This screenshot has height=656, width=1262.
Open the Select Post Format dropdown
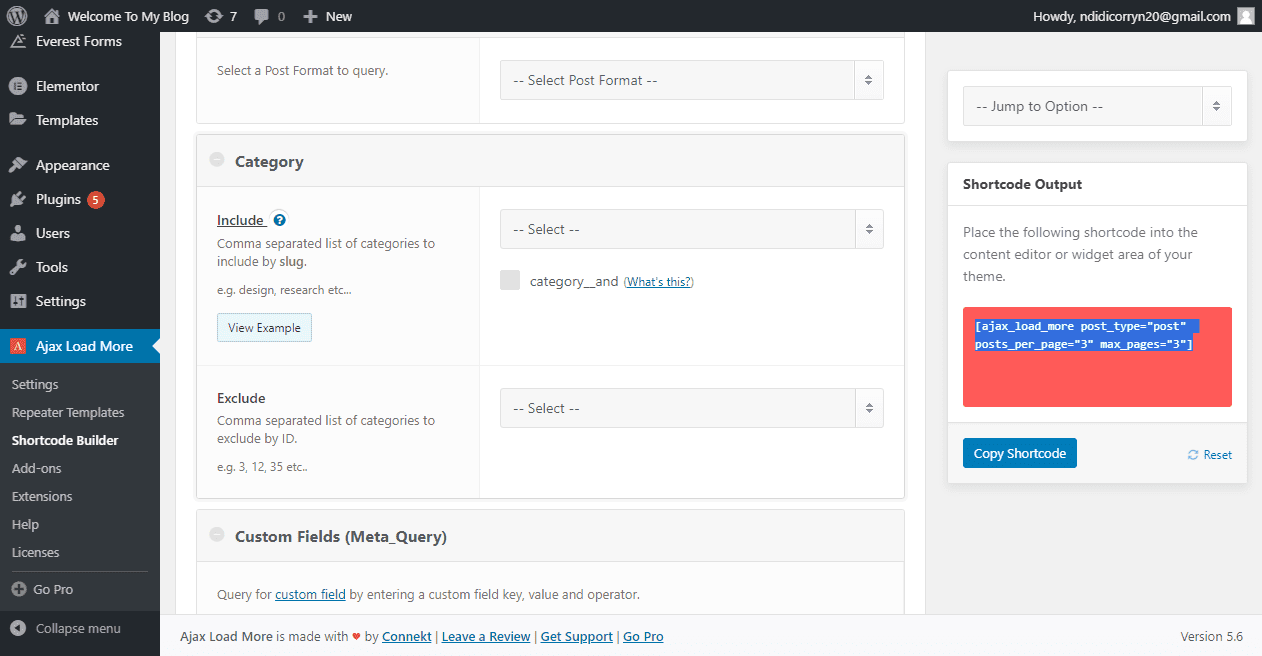click(x=692, y=80)
